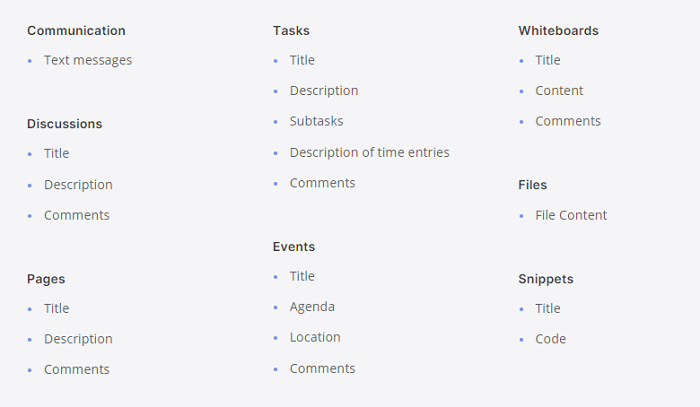
Task: Click Description of time entries item
Action: (370, 153)
